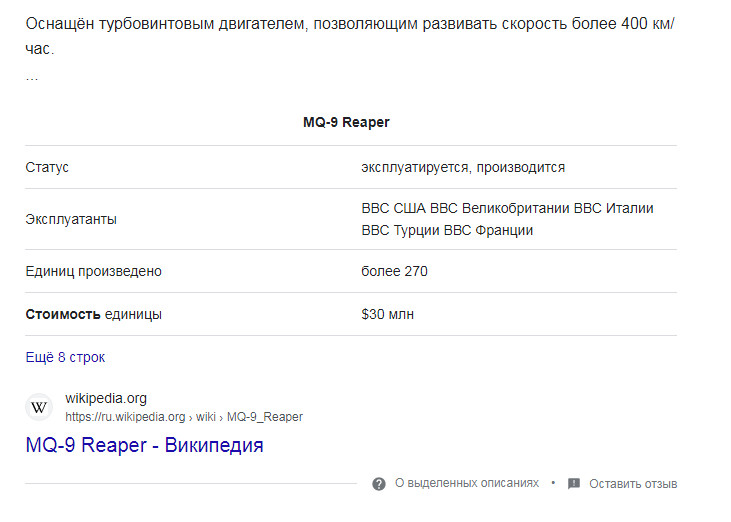Click the 'более 270' value
This screenshot has height=522, width=731.
pos(394,271)
